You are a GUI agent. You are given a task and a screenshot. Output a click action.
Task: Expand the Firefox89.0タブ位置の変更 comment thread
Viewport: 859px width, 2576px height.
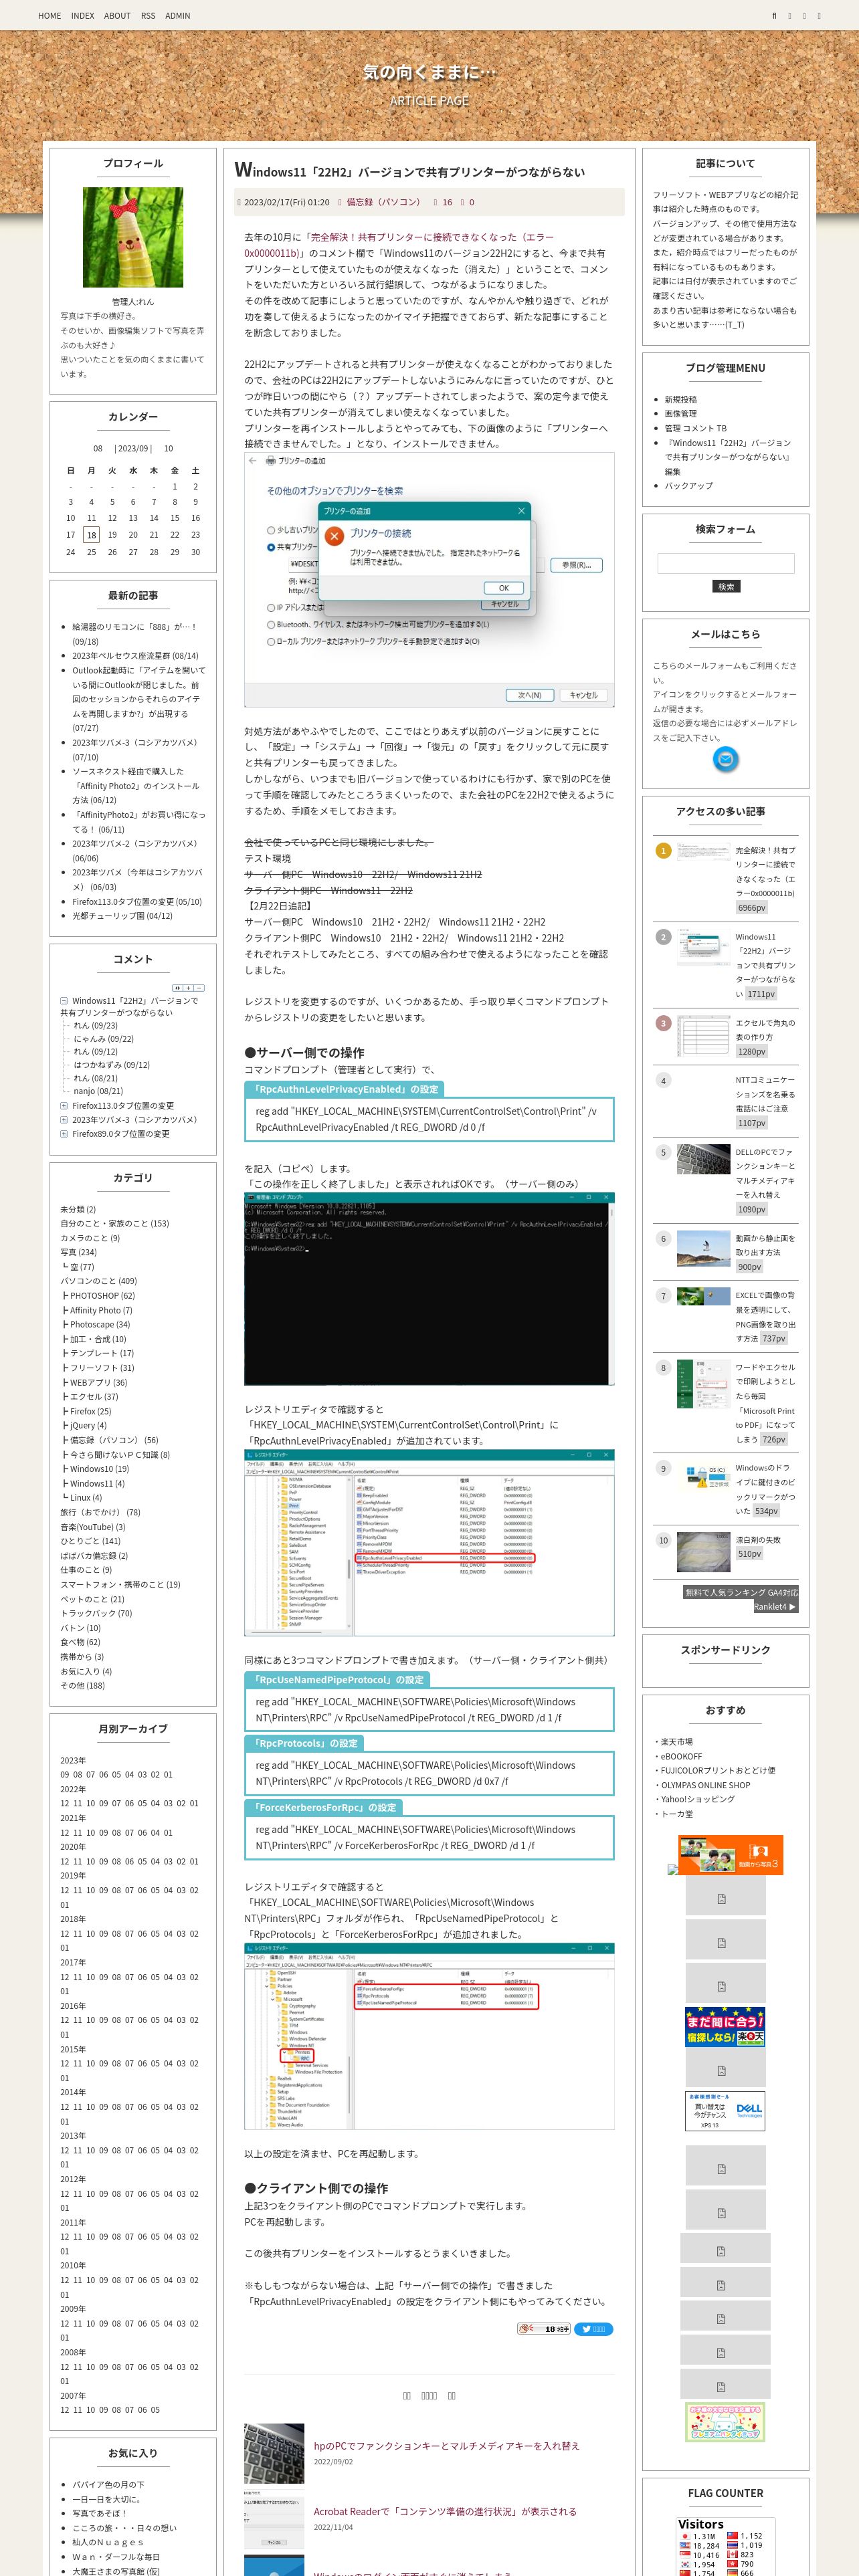(x=64, y=1133)
